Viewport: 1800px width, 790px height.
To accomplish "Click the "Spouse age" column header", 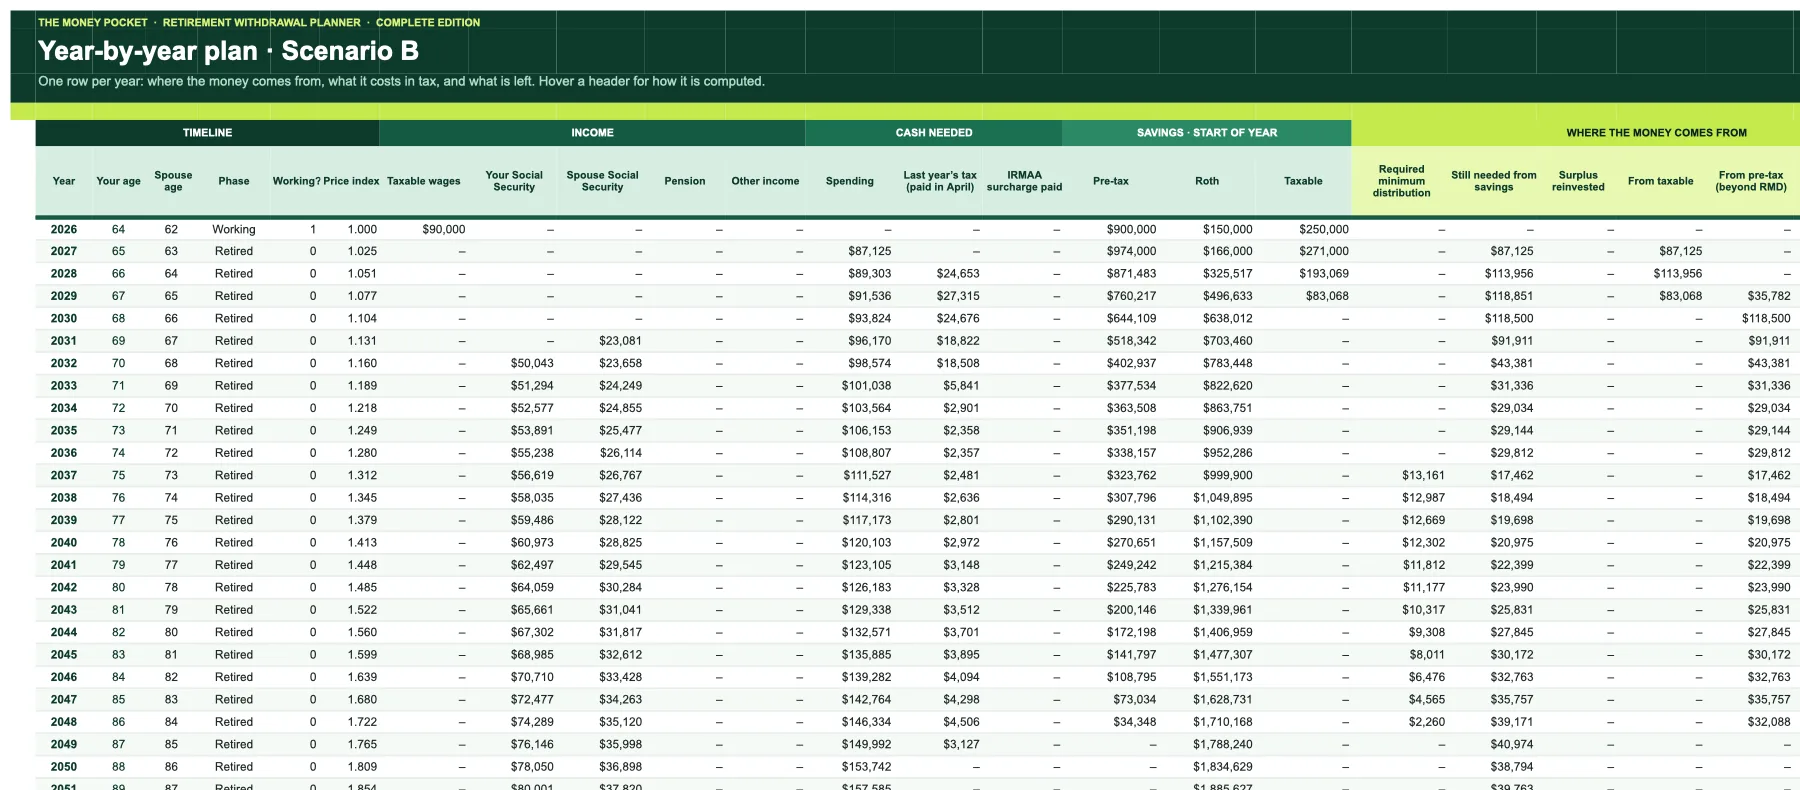I will (x=173, y=181).
